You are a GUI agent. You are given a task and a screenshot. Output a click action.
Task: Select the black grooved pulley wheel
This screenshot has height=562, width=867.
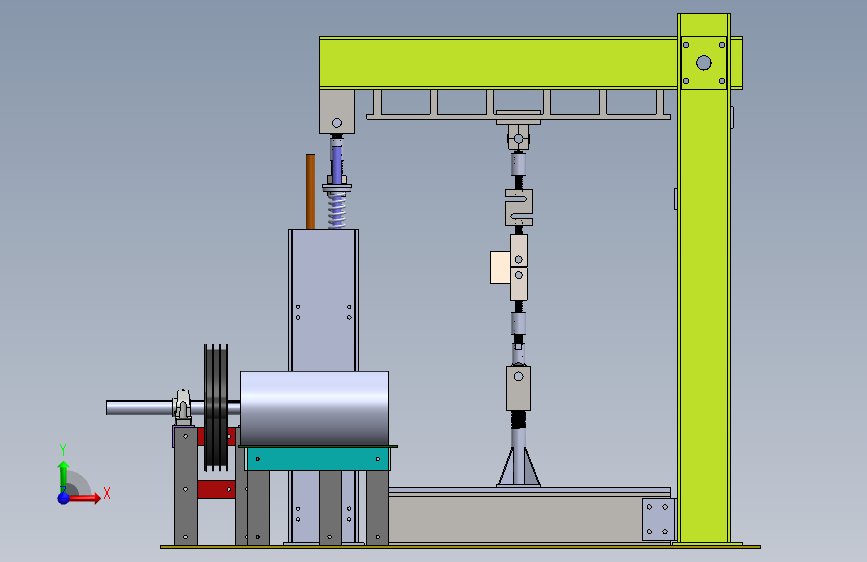[x=216, y=408]
